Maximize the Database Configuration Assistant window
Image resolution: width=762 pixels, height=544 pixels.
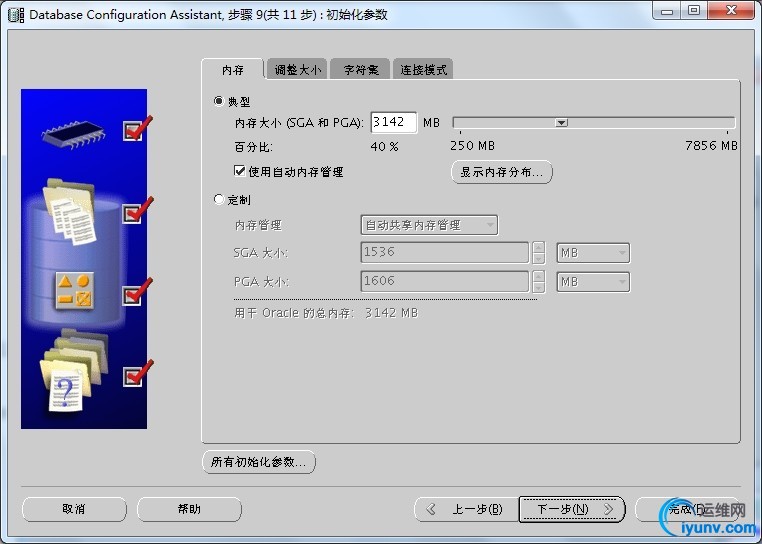click(x=694, y=11)
